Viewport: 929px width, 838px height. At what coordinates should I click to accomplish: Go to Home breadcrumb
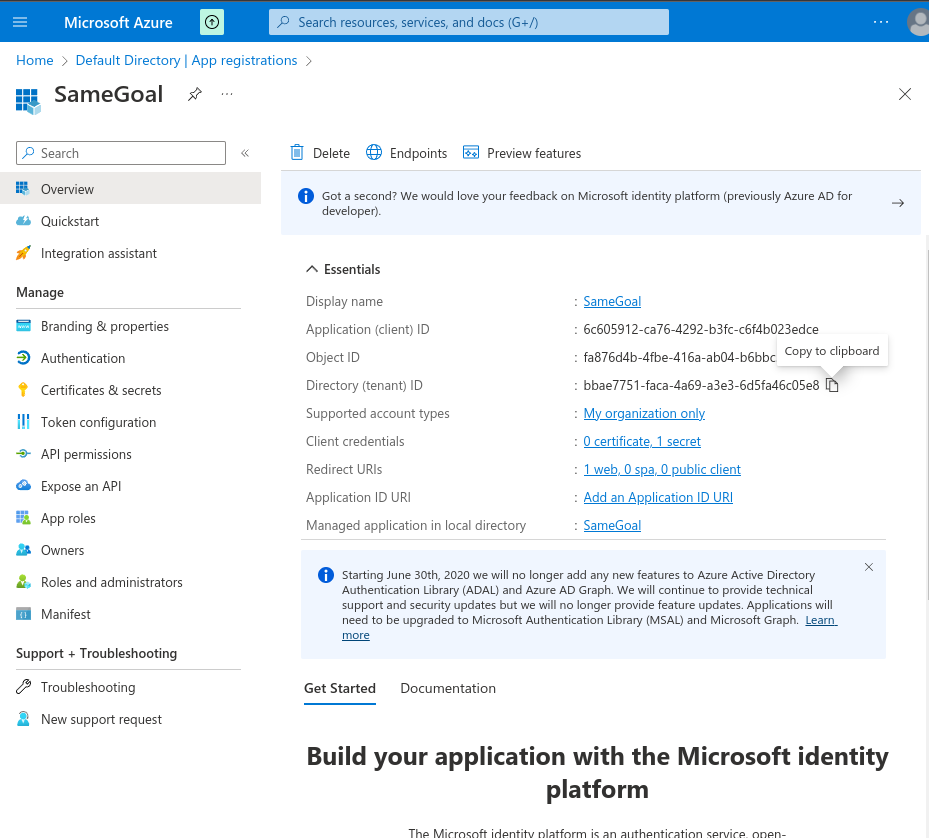point(34,60)
